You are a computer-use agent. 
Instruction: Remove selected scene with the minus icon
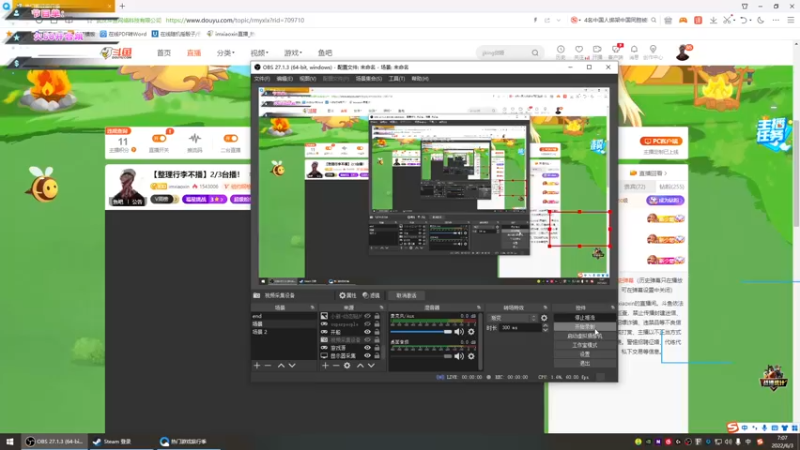click(268, 365)
